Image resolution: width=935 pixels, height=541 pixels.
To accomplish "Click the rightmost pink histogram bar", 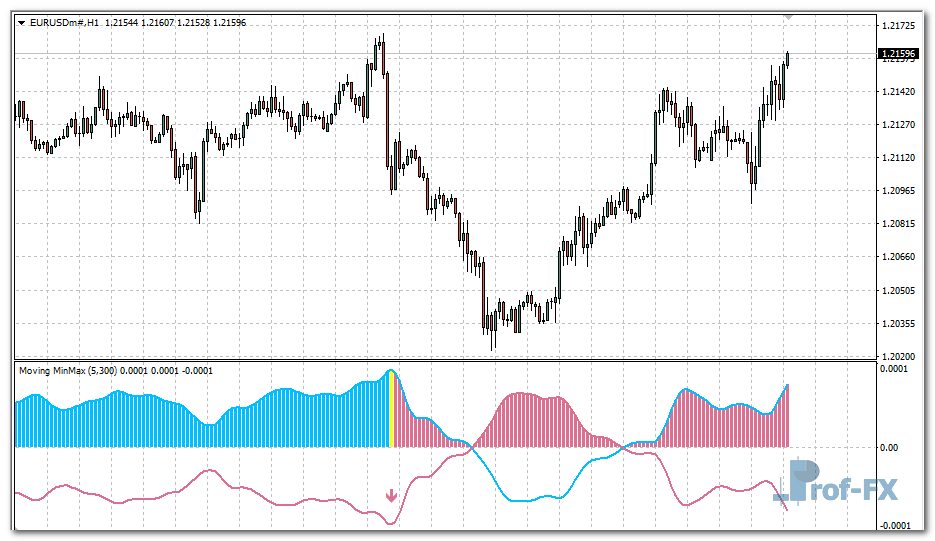I will click(x=788, y=417).
